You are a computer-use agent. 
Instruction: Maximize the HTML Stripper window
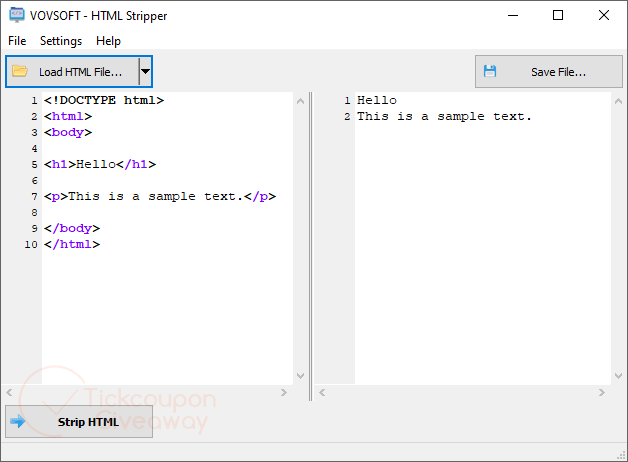558,15
